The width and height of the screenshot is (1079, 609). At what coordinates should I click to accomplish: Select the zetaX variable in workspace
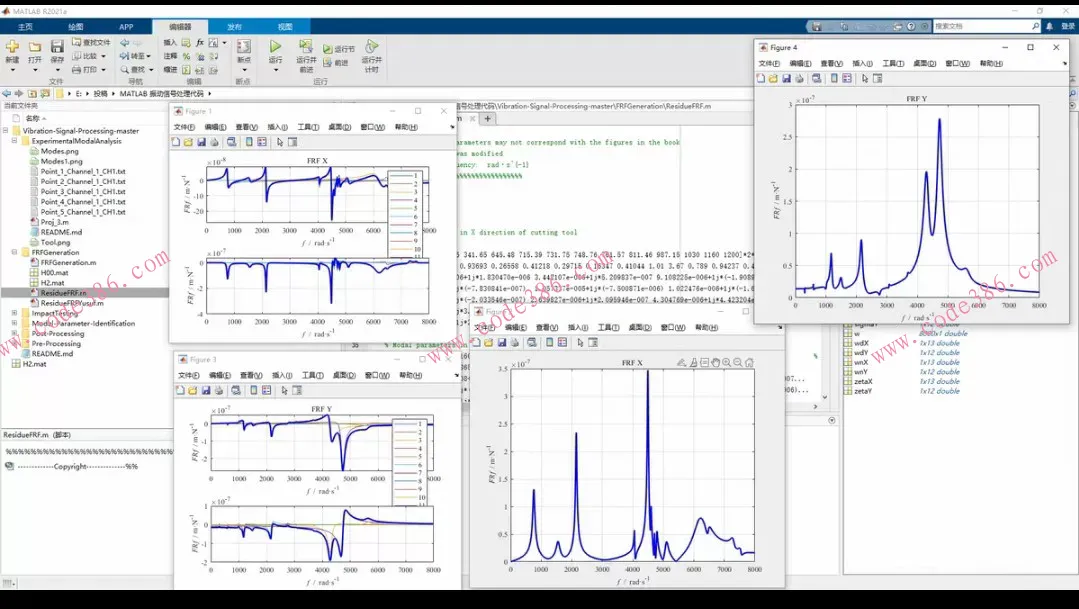865,381
